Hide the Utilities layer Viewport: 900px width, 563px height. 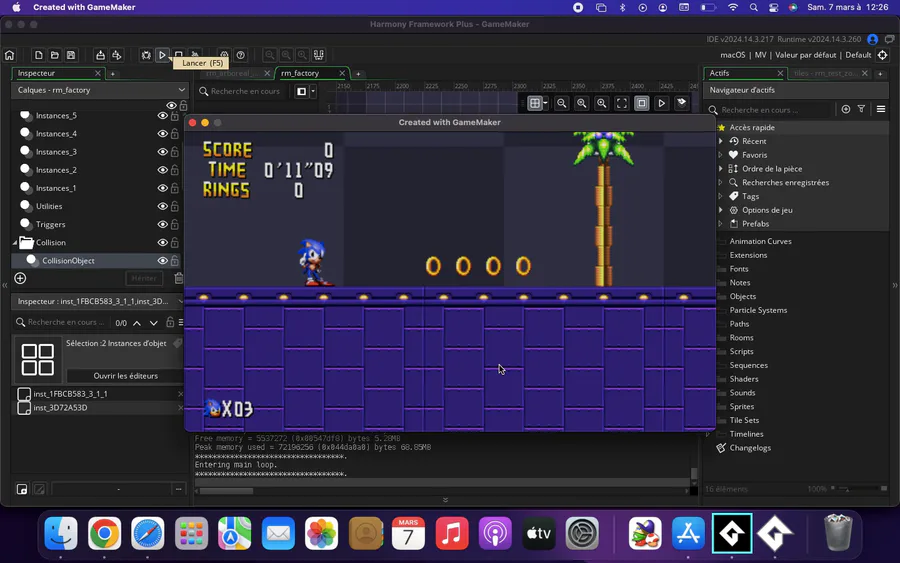pos(162,206)
